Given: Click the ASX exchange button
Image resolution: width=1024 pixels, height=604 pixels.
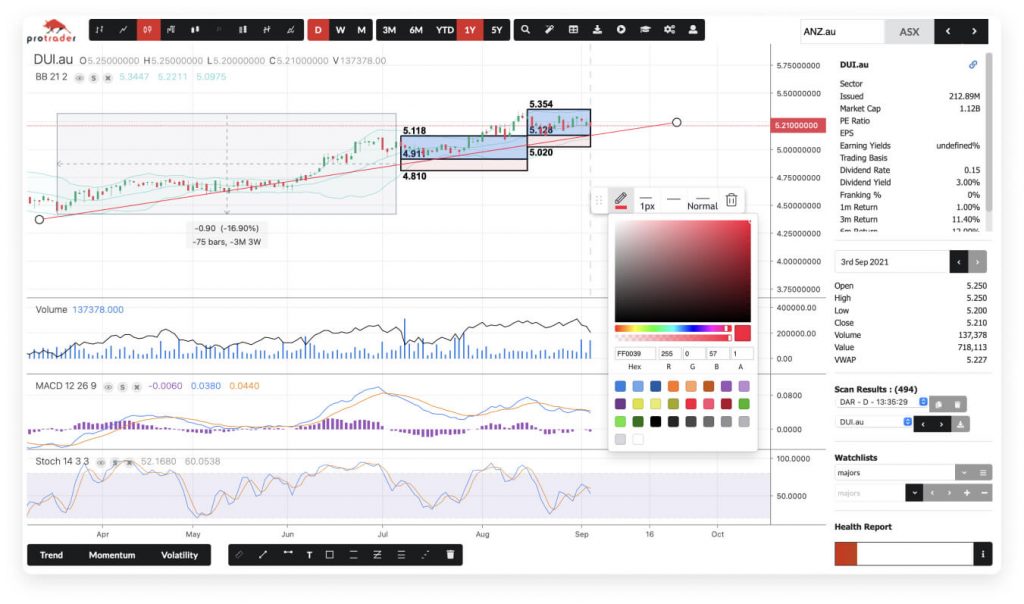Looking at the screenshot, I should point(909,31).
